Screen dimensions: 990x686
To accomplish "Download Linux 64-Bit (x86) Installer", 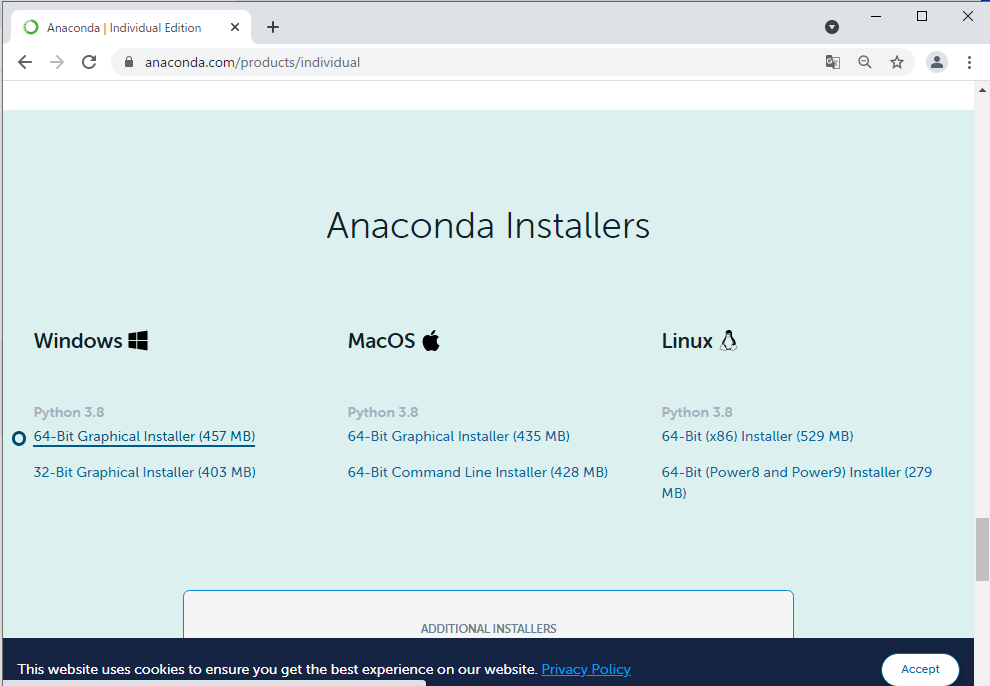I will [757, 437].
